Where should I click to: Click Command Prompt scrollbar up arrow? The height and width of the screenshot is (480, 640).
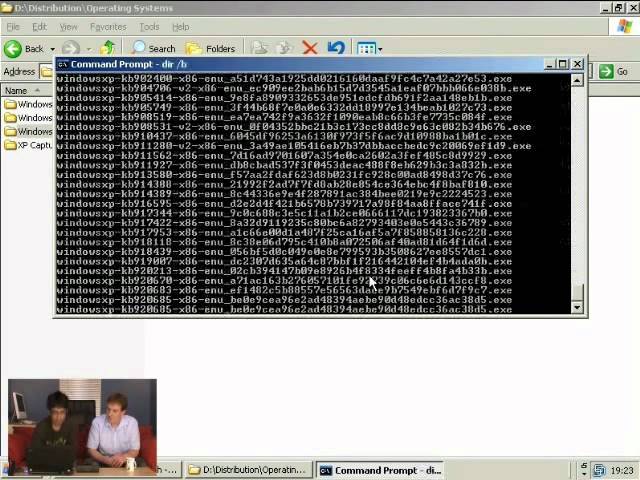pos(577,80)
